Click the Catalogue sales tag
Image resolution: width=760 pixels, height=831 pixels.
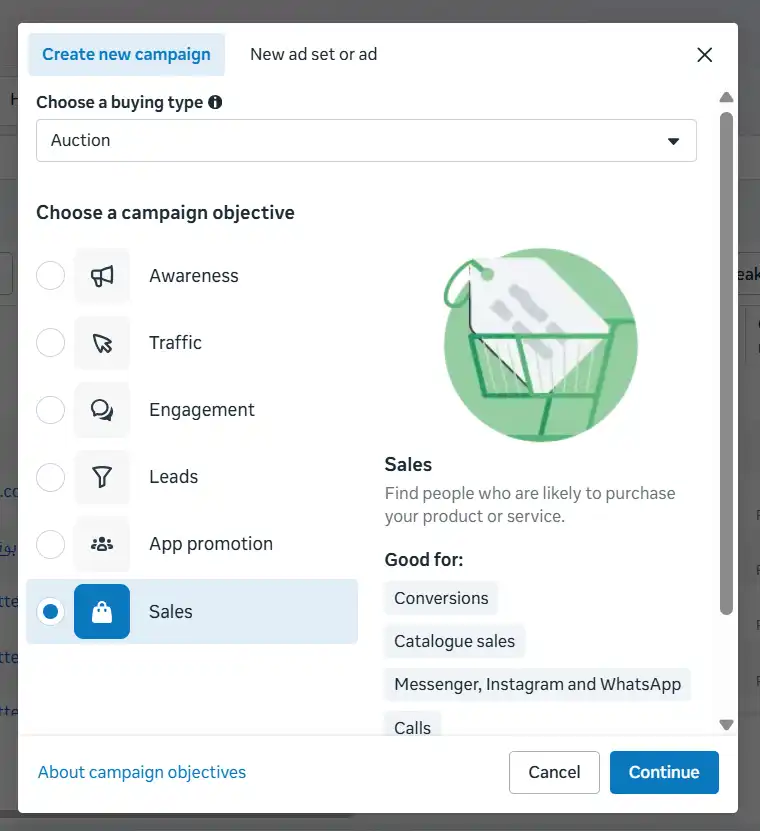[454, 641]
